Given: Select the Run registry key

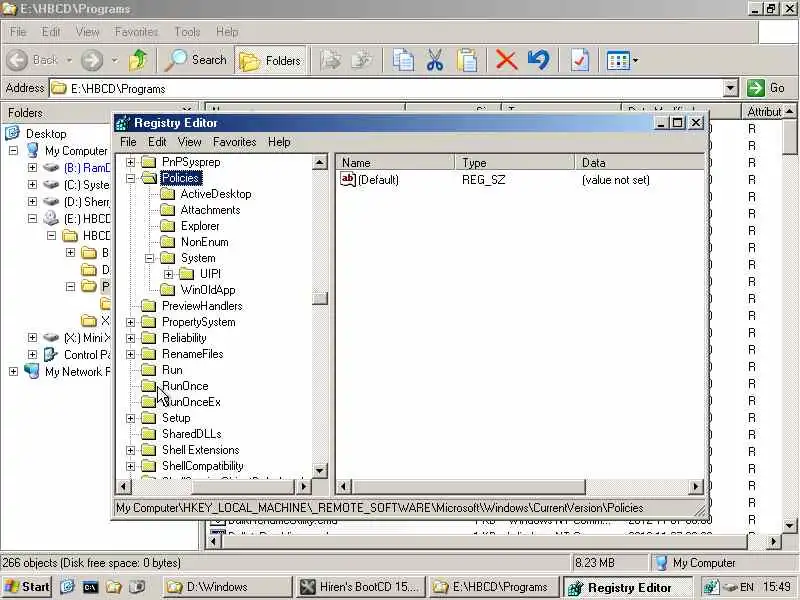Looking at the screenshot, I should (x=172, y=370).
